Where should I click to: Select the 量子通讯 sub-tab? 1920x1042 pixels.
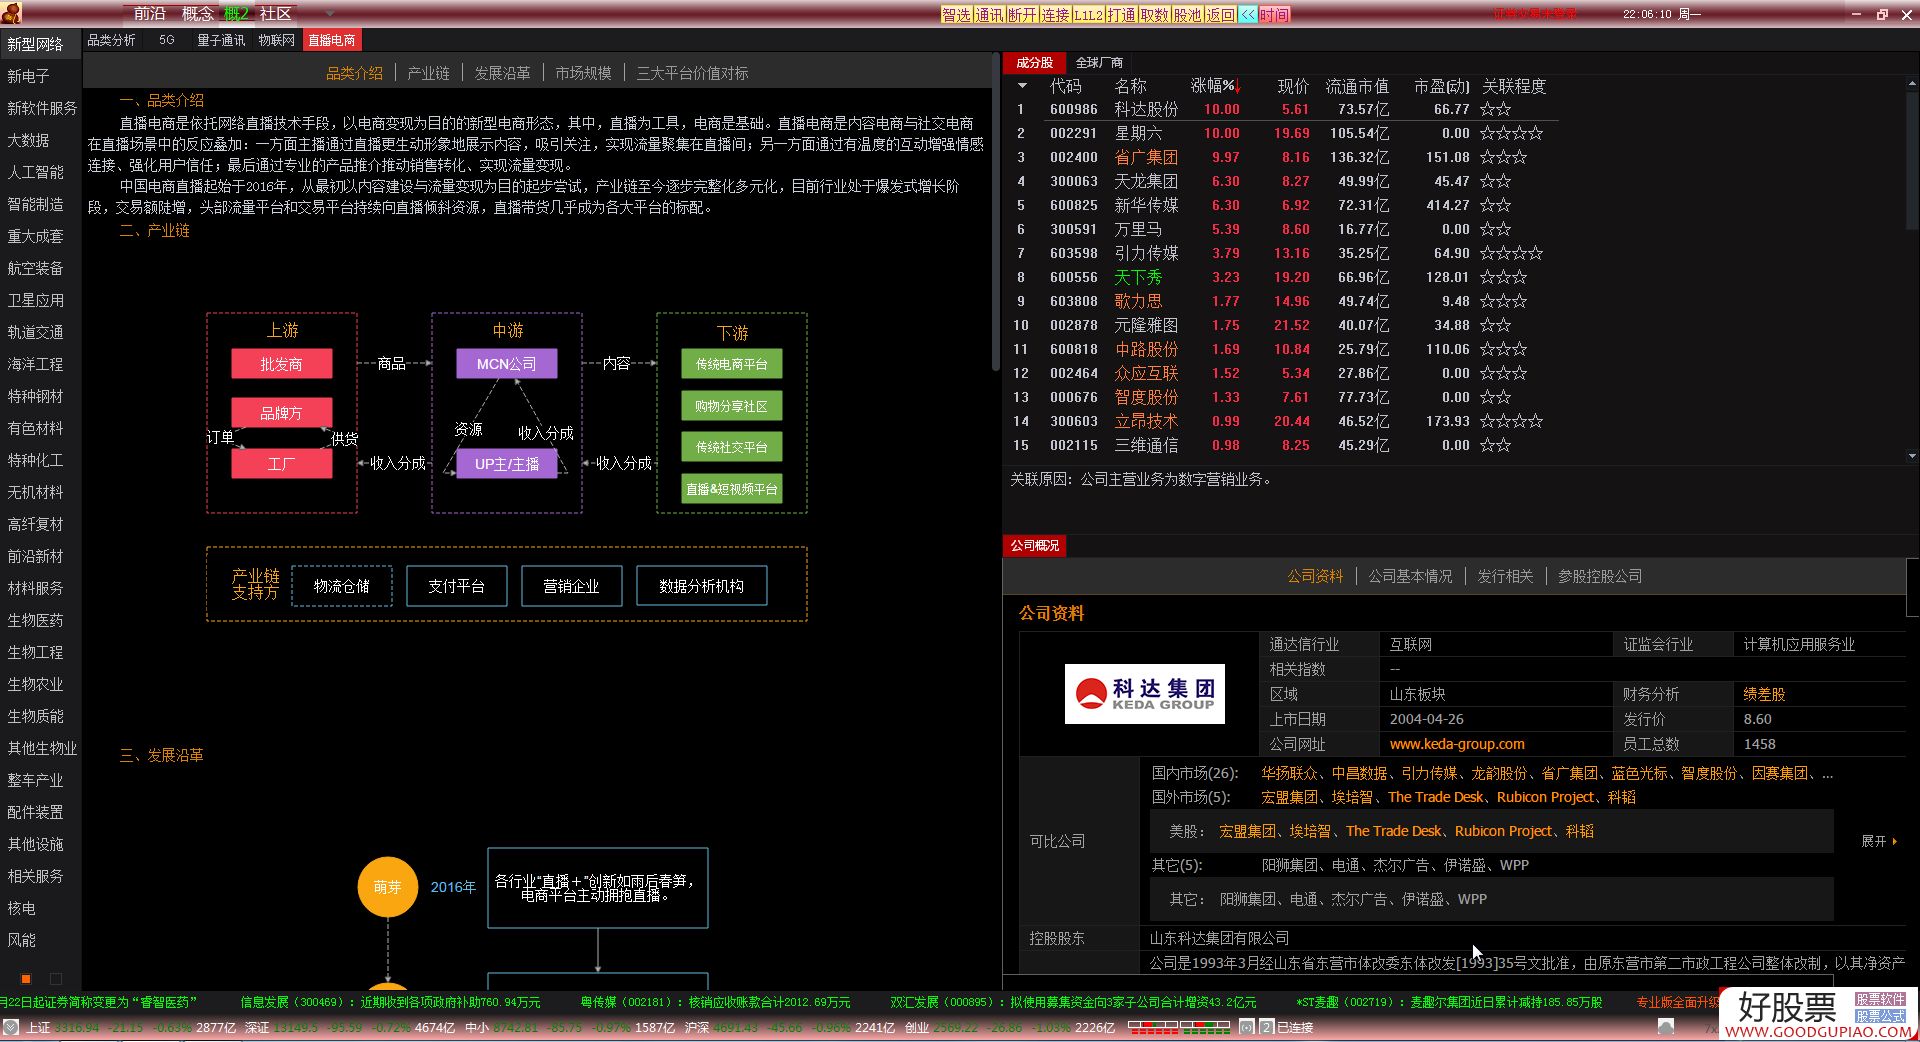(x=221, y=40)
